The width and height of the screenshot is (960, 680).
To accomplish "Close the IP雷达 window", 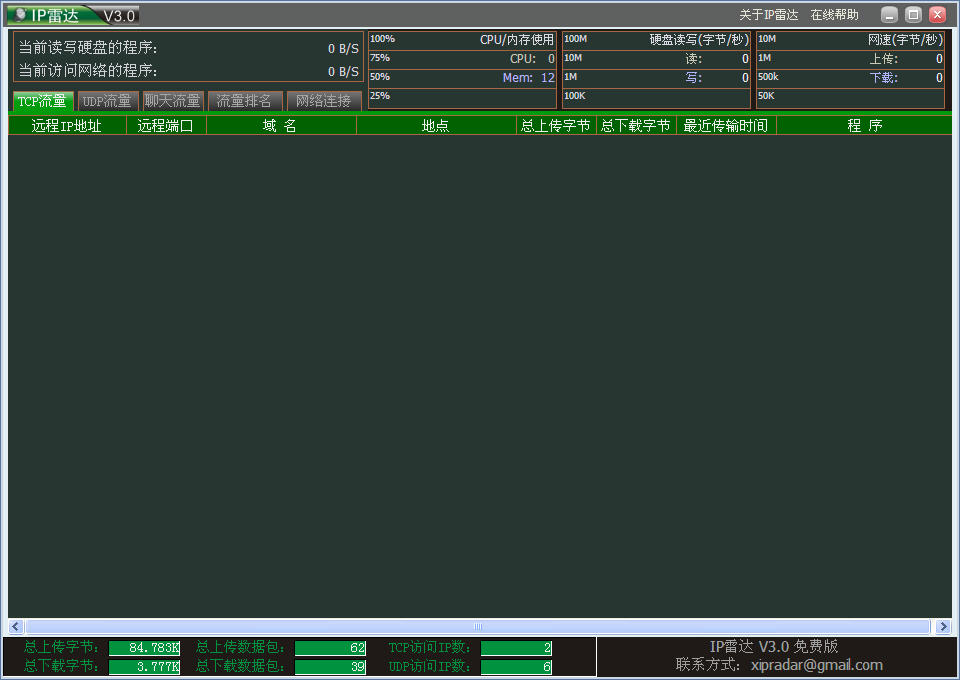I will [937, 15].
